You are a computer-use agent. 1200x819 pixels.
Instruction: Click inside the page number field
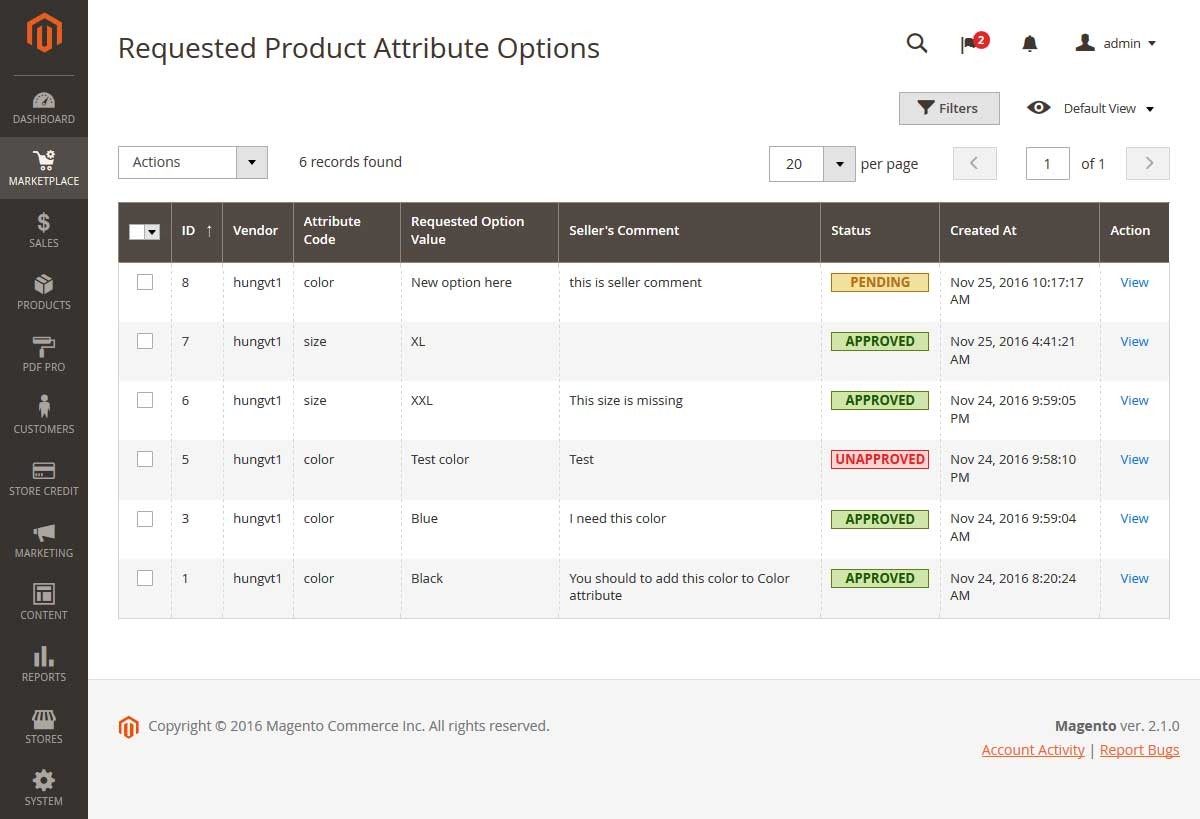1047,163
